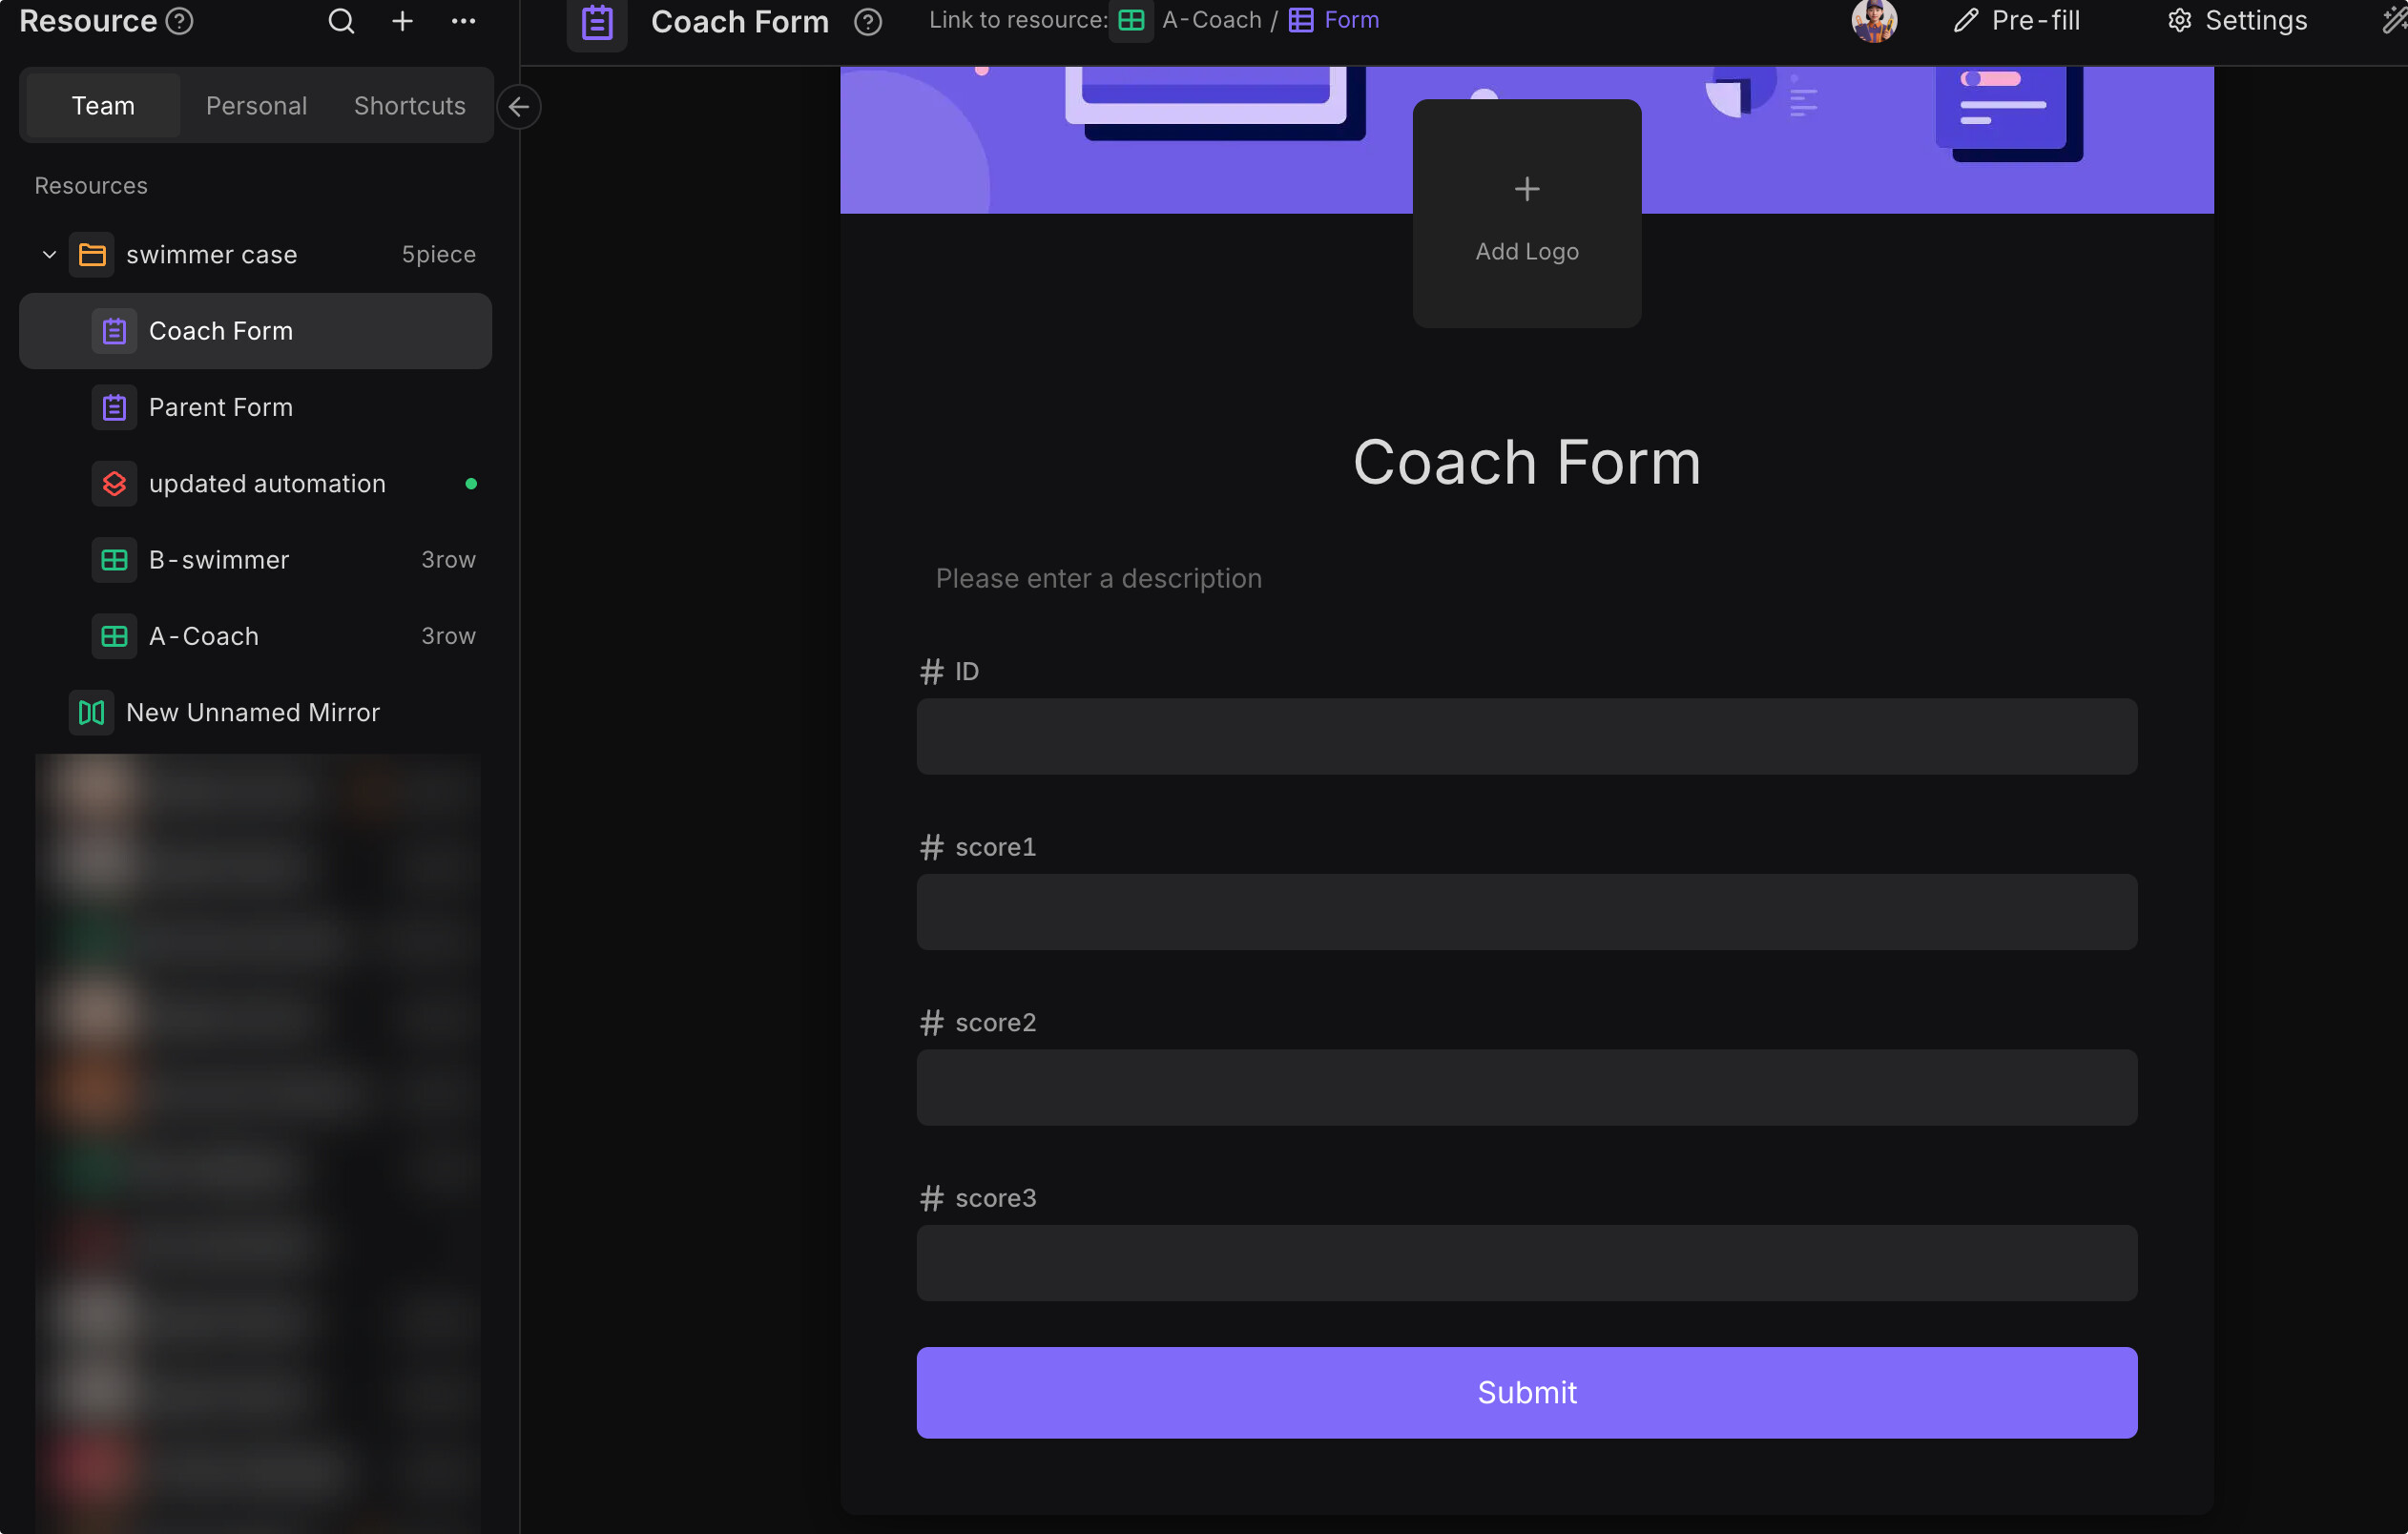Switch to the Personal tab
The image size is (2408, 1534).
click(x=256, y=106)
